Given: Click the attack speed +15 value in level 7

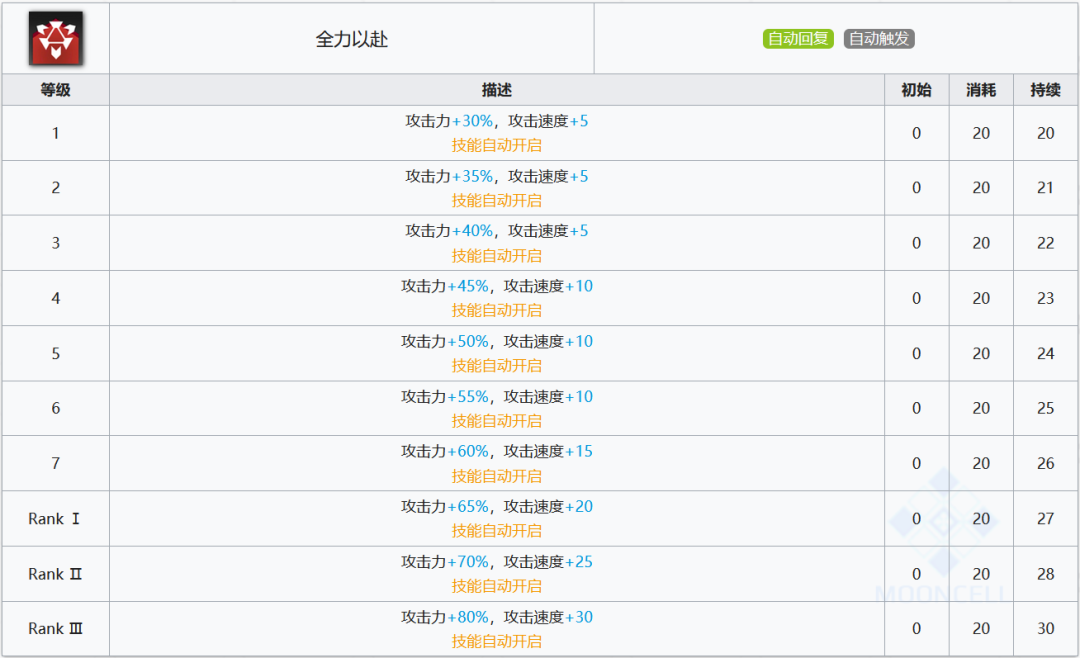Looking at the screenshot, I should 579,451.
